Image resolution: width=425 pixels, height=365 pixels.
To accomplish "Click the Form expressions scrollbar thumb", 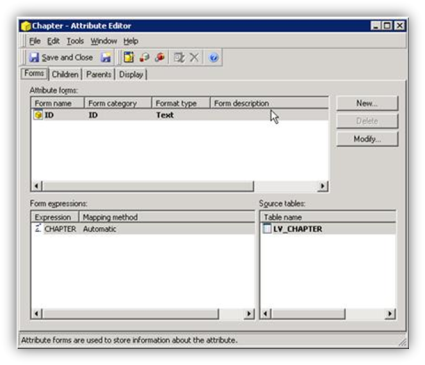I will [x=130, y=313].
